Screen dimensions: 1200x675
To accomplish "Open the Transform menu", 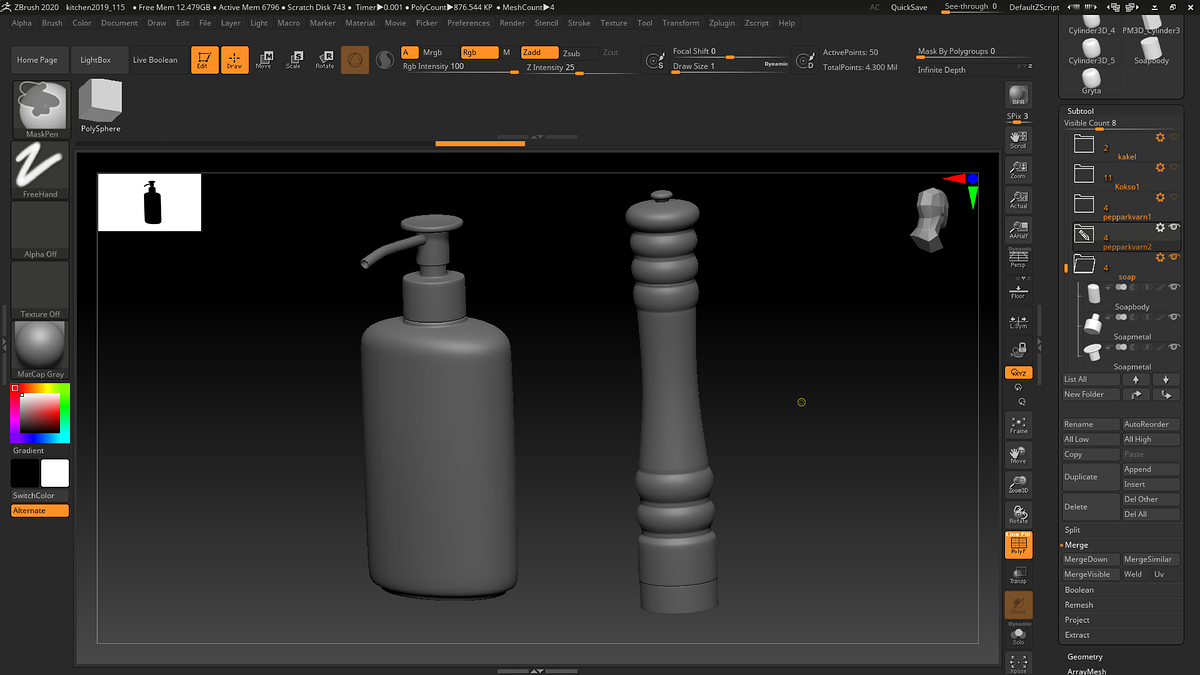I will click(x=681, y=23).
